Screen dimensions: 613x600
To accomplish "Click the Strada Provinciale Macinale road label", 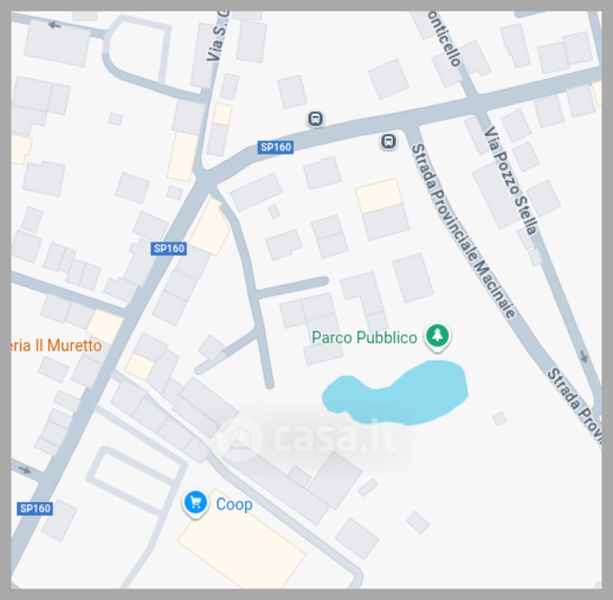I will pyautogui.click(x=463, y=231).
